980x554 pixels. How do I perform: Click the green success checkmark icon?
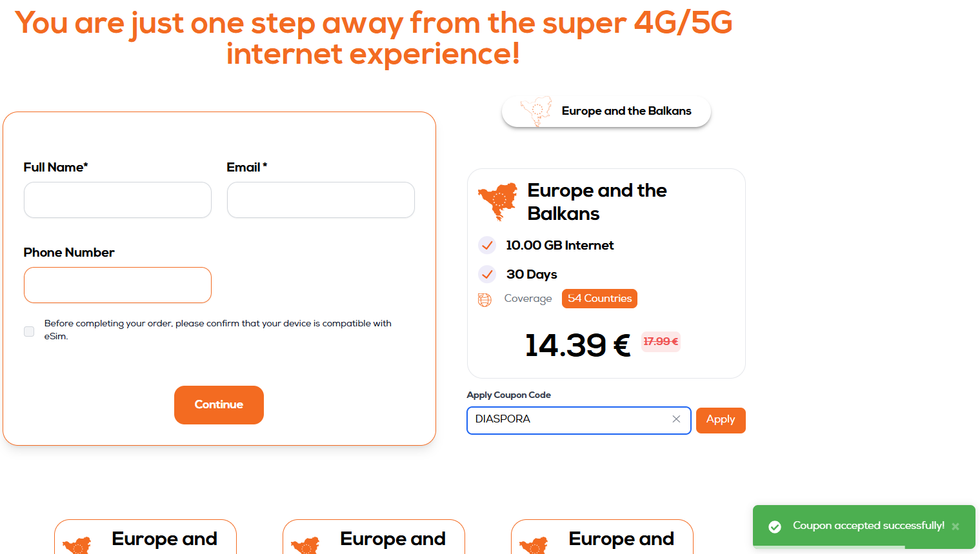(774, 526)
